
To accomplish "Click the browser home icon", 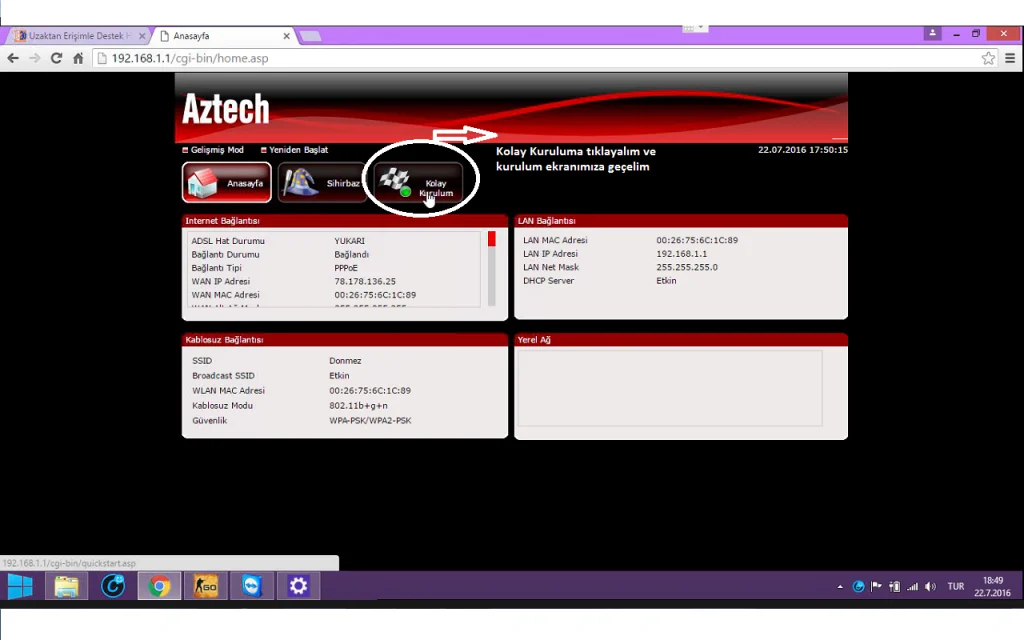I will [x=78, y=58].
